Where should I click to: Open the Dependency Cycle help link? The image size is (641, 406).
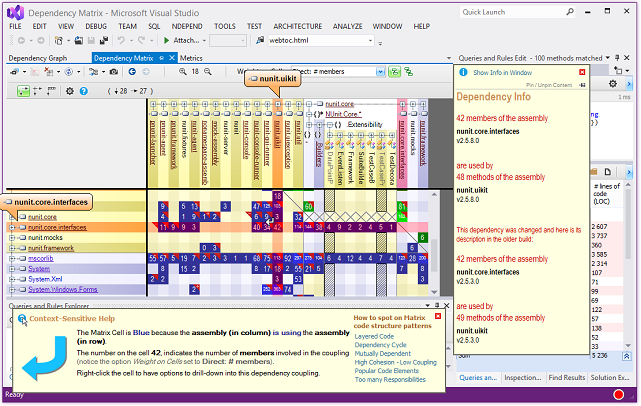coord(381,345)
